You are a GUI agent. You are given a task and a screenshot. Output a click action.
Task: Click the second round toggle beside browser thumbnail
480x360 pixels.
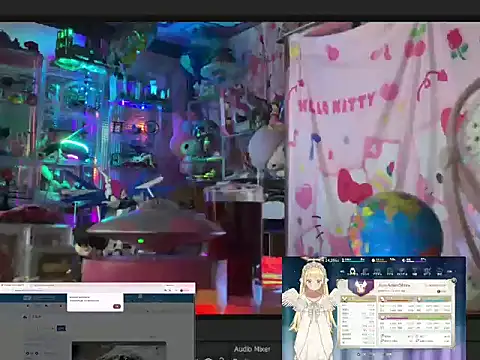click(36, 353)
